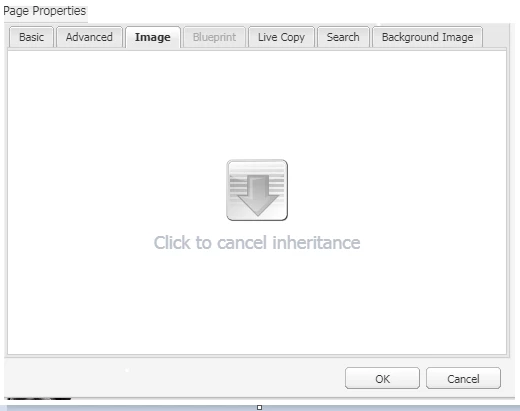Image resolution: width=520 pixels, height=411 pixels.
Task: Click the dark redacted strip at the bottom-left
Action: [39, 398]
